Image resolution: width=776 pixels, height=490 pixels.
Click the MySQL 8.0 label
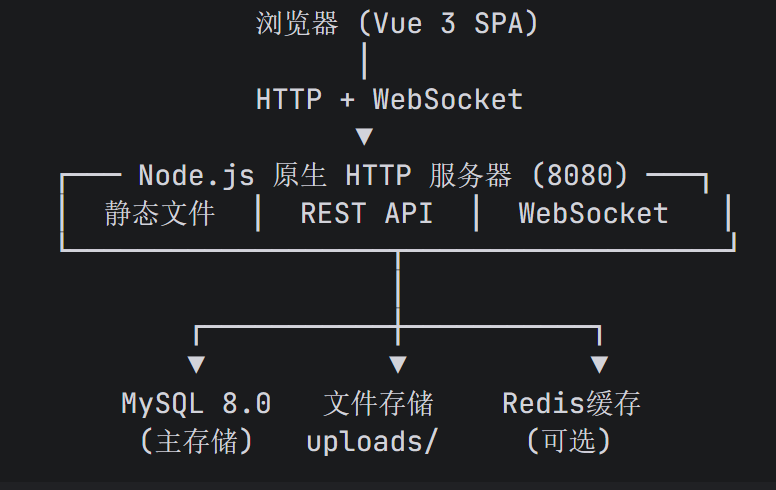196,403
